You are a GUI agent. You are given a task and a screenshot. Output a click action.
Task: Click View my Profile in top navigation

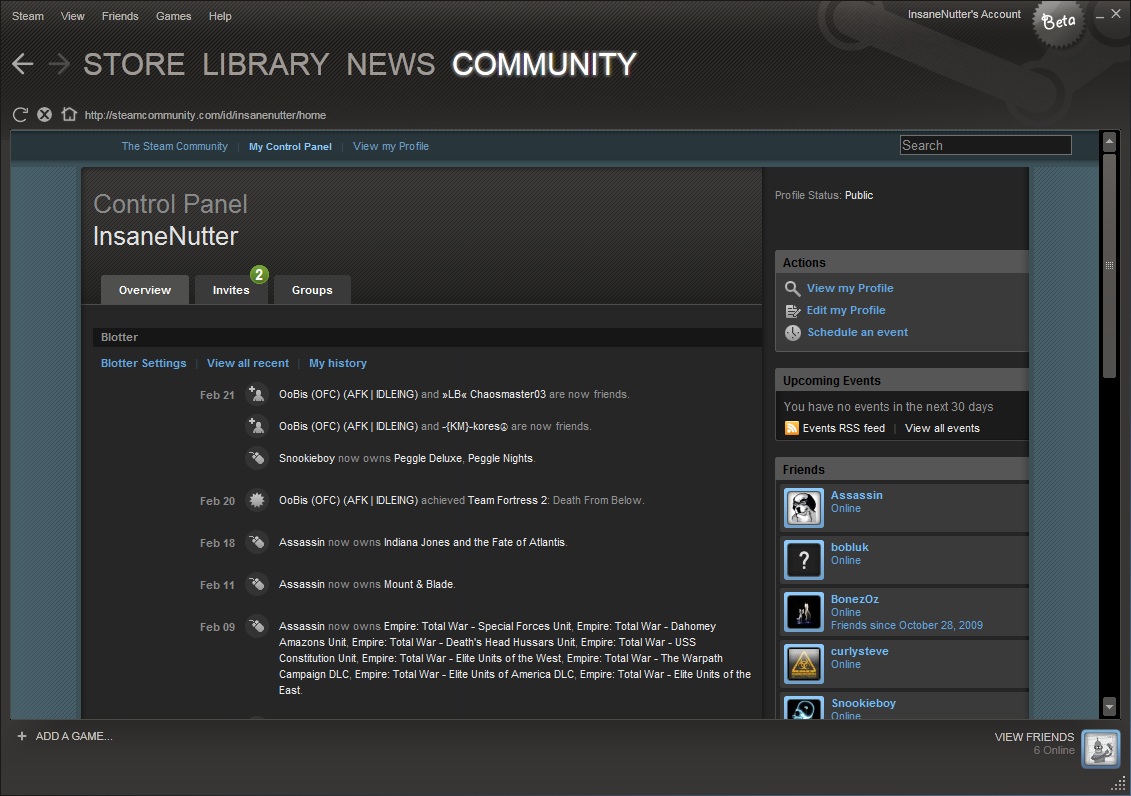(x=391, y=146)
